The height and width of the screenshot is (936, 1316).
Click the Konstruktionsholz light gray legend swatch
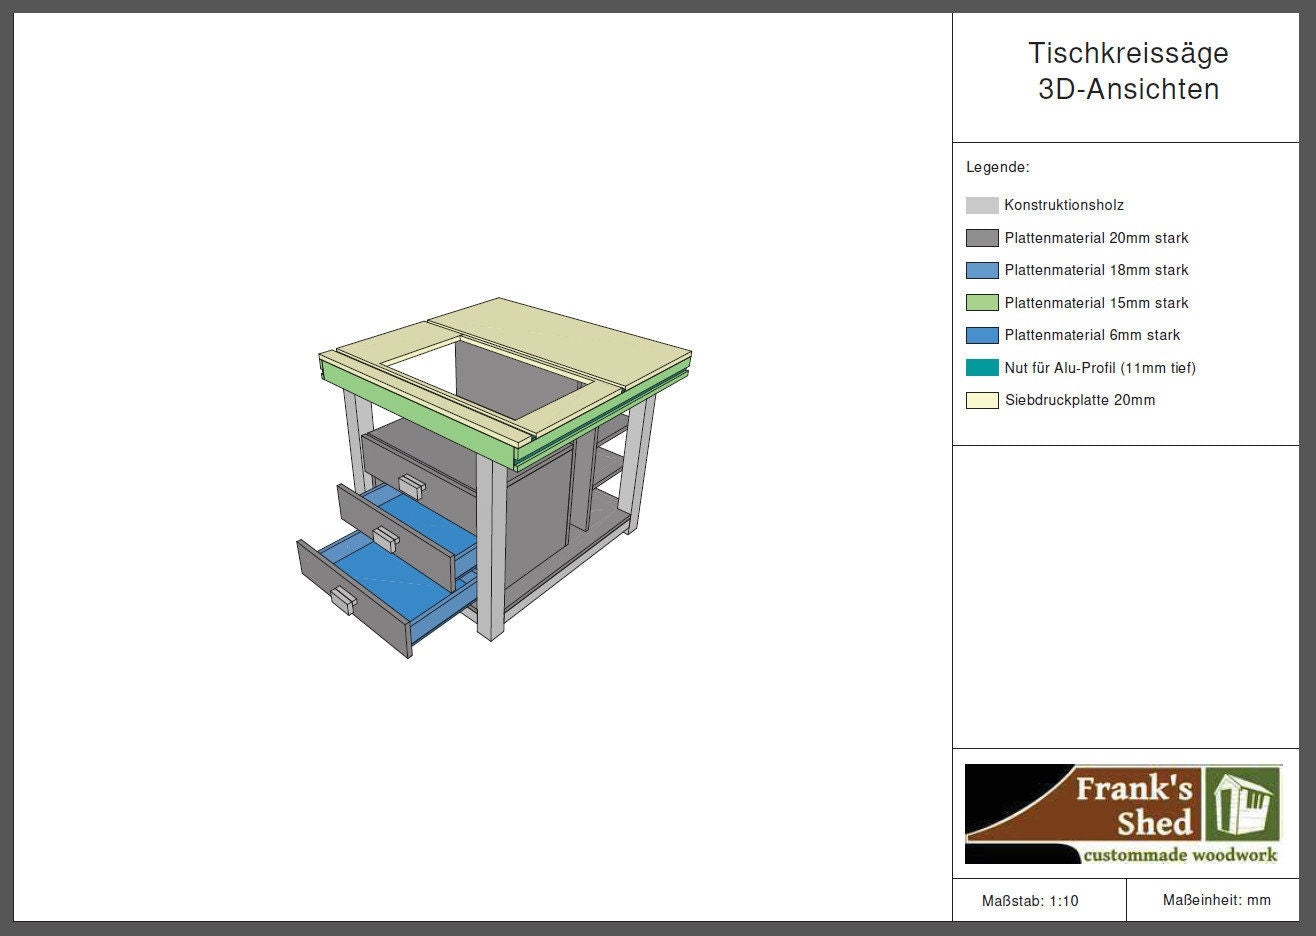982,205
